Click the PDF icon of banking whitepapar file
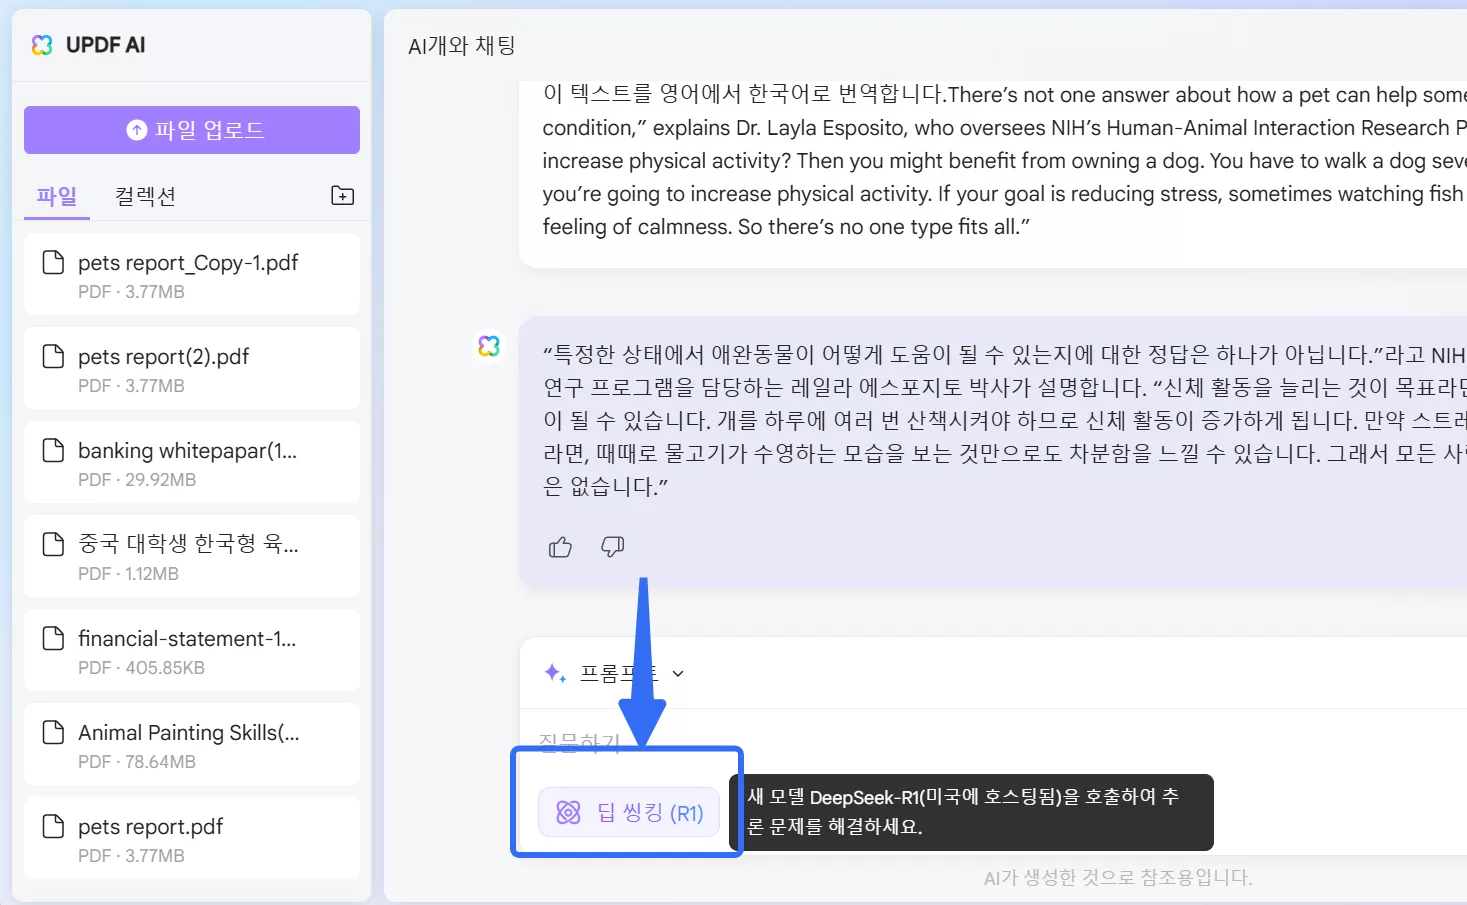 [x=53, y=450]
